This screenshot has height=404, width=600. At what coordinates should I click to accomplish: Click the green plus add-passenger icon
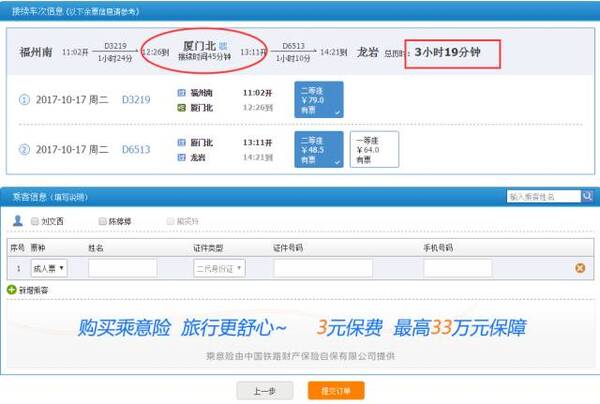tap(13, 289)
